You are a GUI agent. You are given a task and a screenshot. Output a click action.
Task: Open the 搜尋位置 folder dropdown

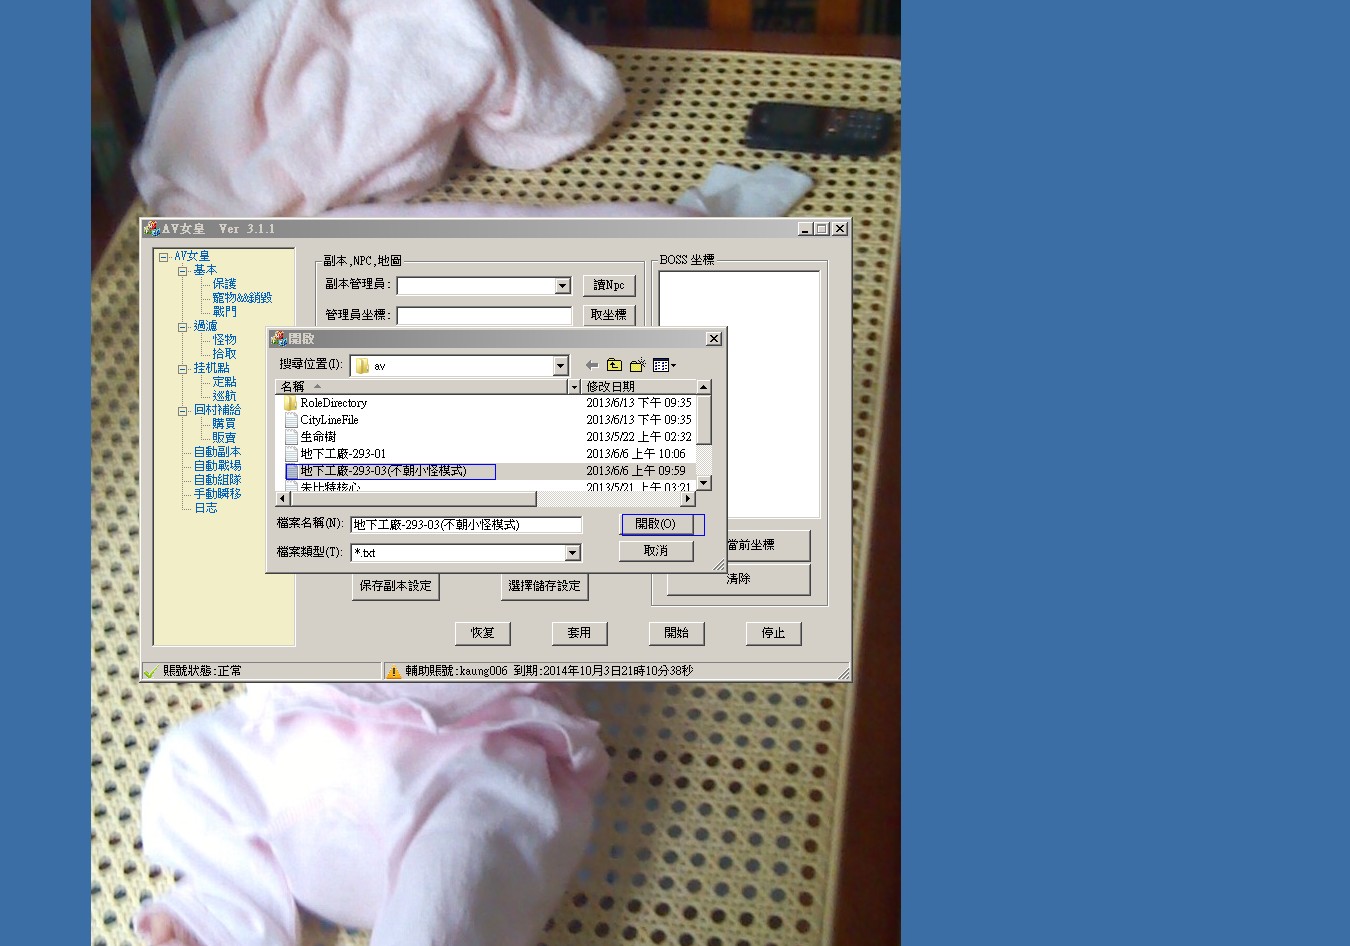(x=560, y=366)
